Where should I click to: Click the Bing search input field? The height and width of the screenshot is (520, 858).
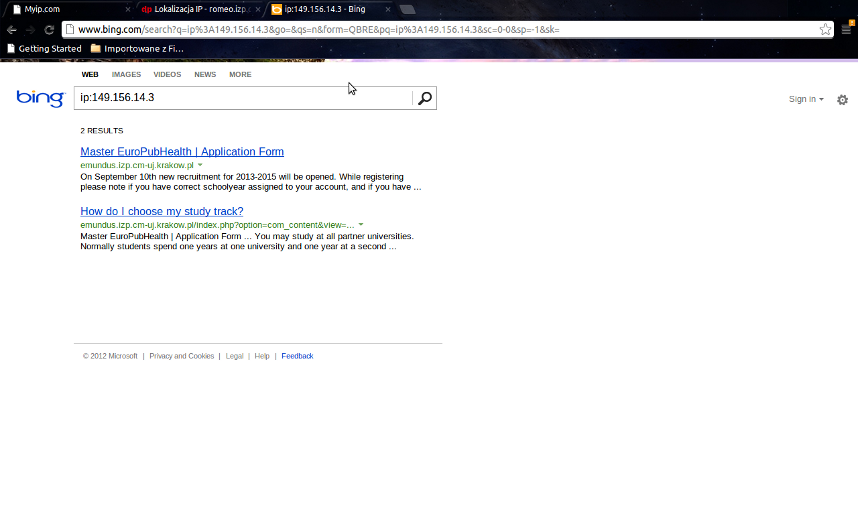point(244,98)
